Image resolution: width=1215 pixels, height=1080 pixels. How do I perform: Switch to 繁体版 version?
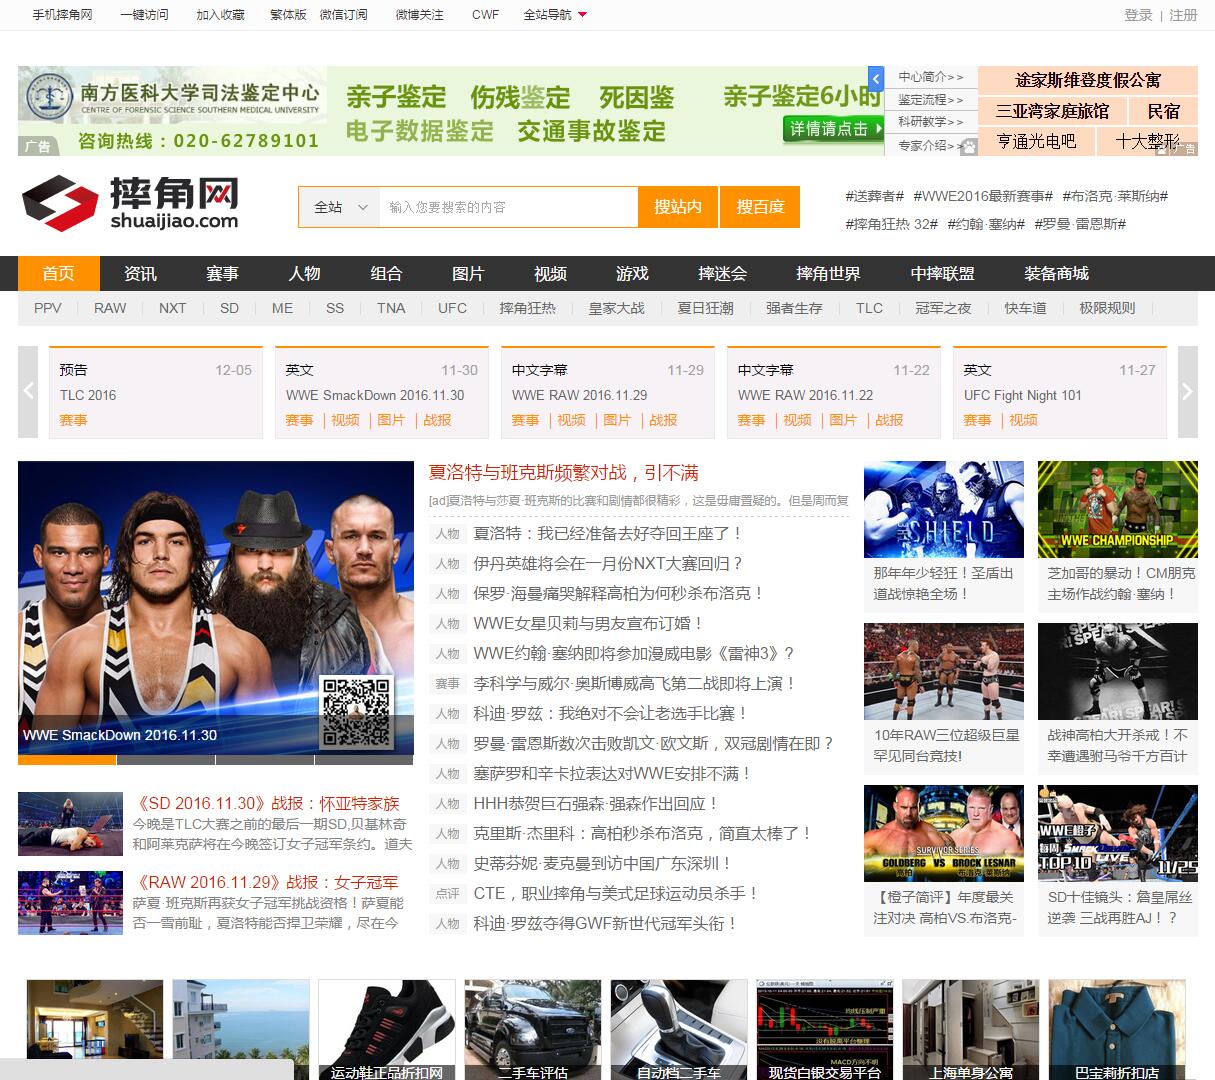click(x=288, y=15)
